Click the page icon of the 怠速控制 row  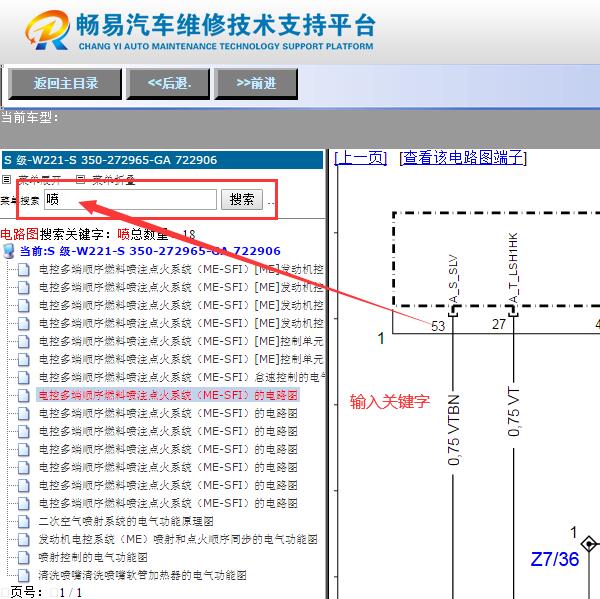24,377
